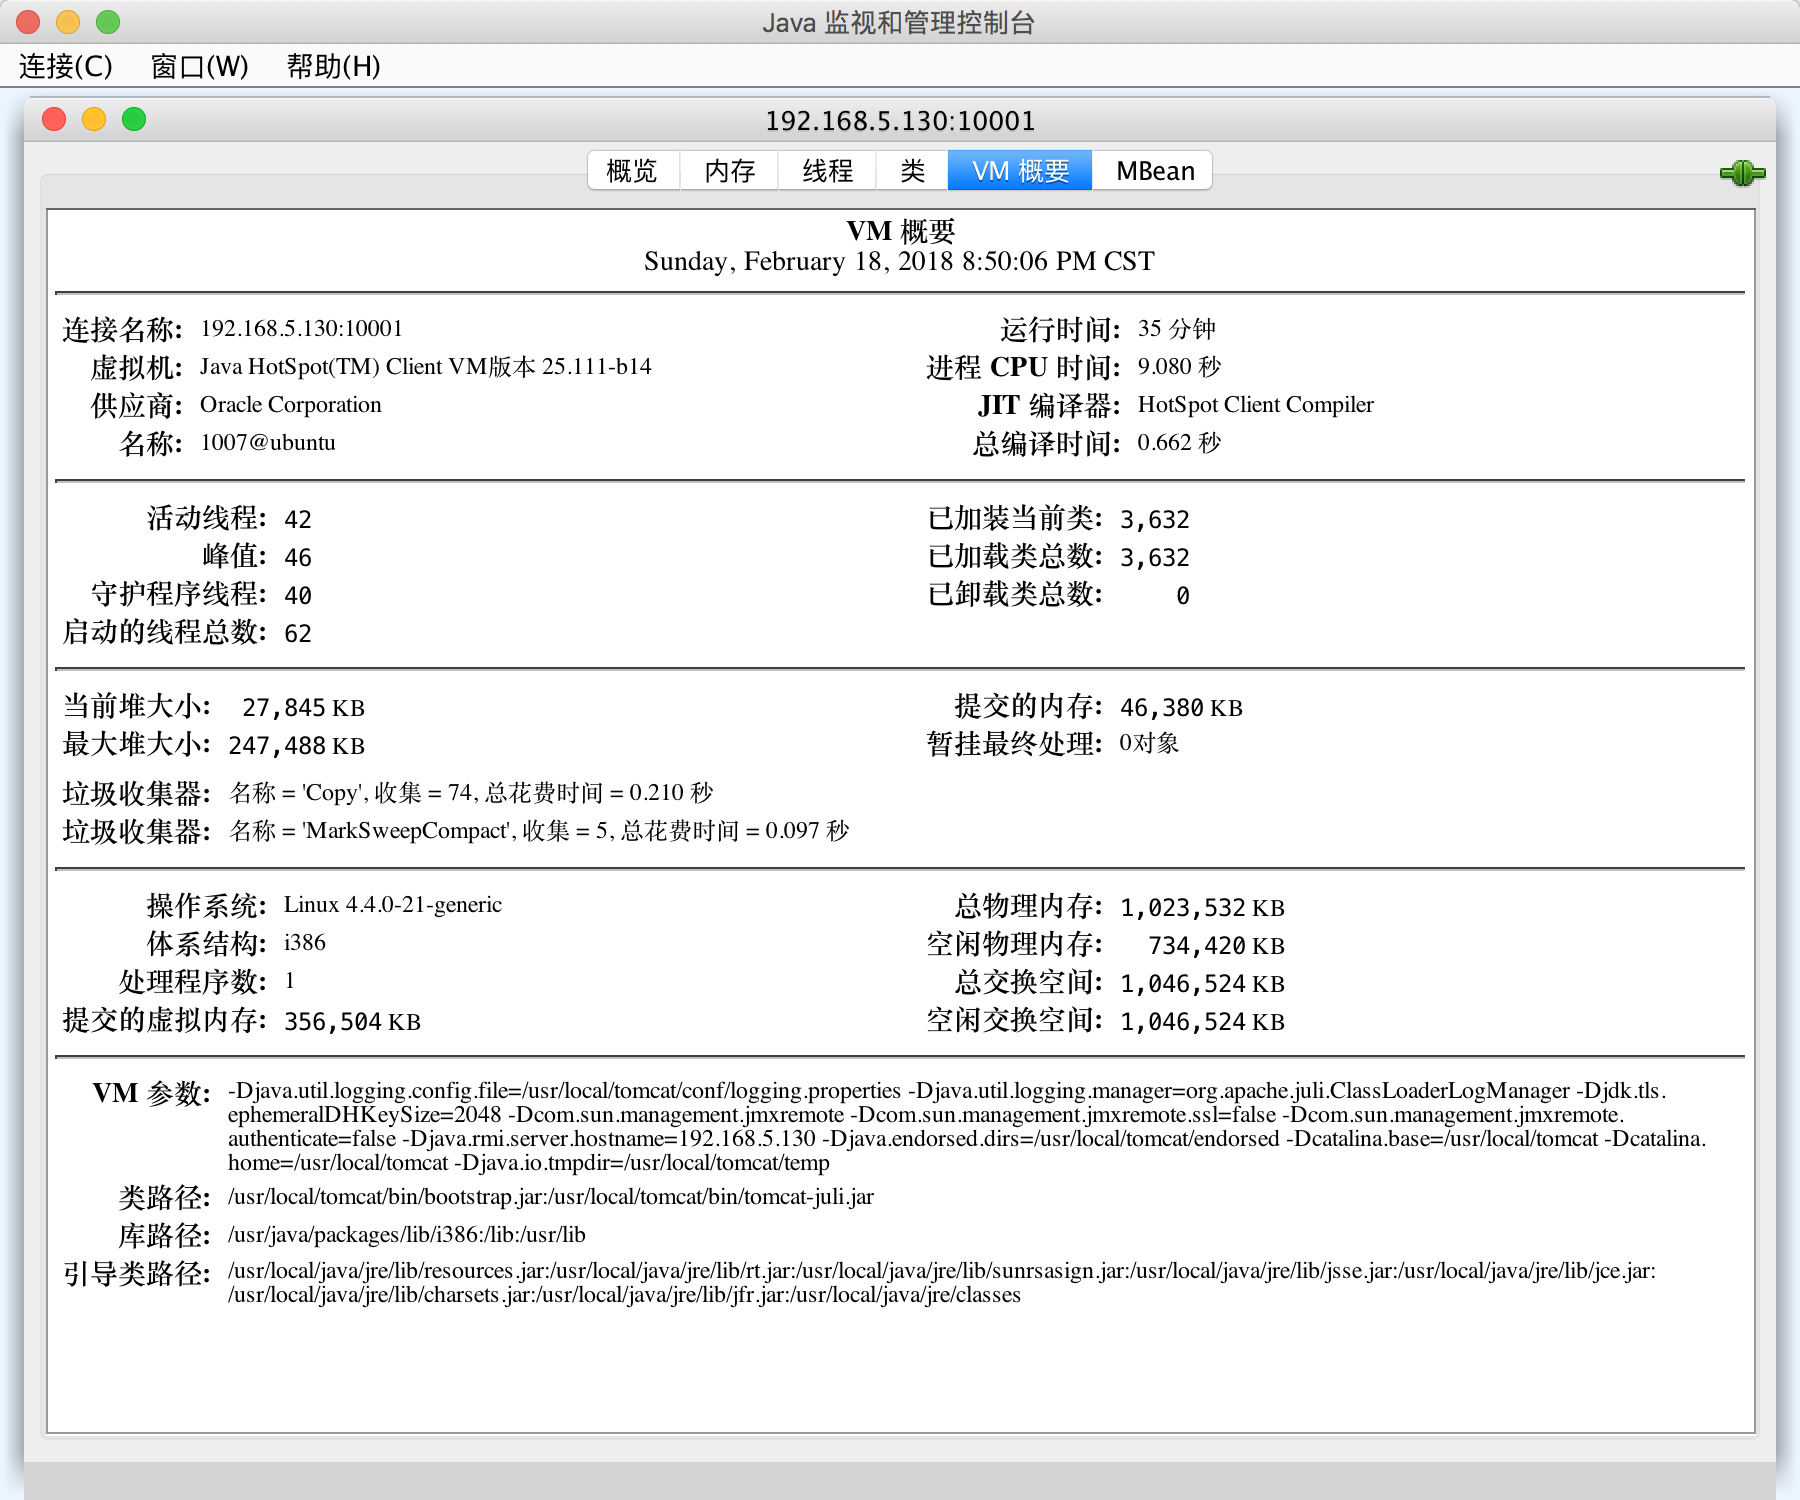Zoom the main Java console window

[x=108, y=21]
